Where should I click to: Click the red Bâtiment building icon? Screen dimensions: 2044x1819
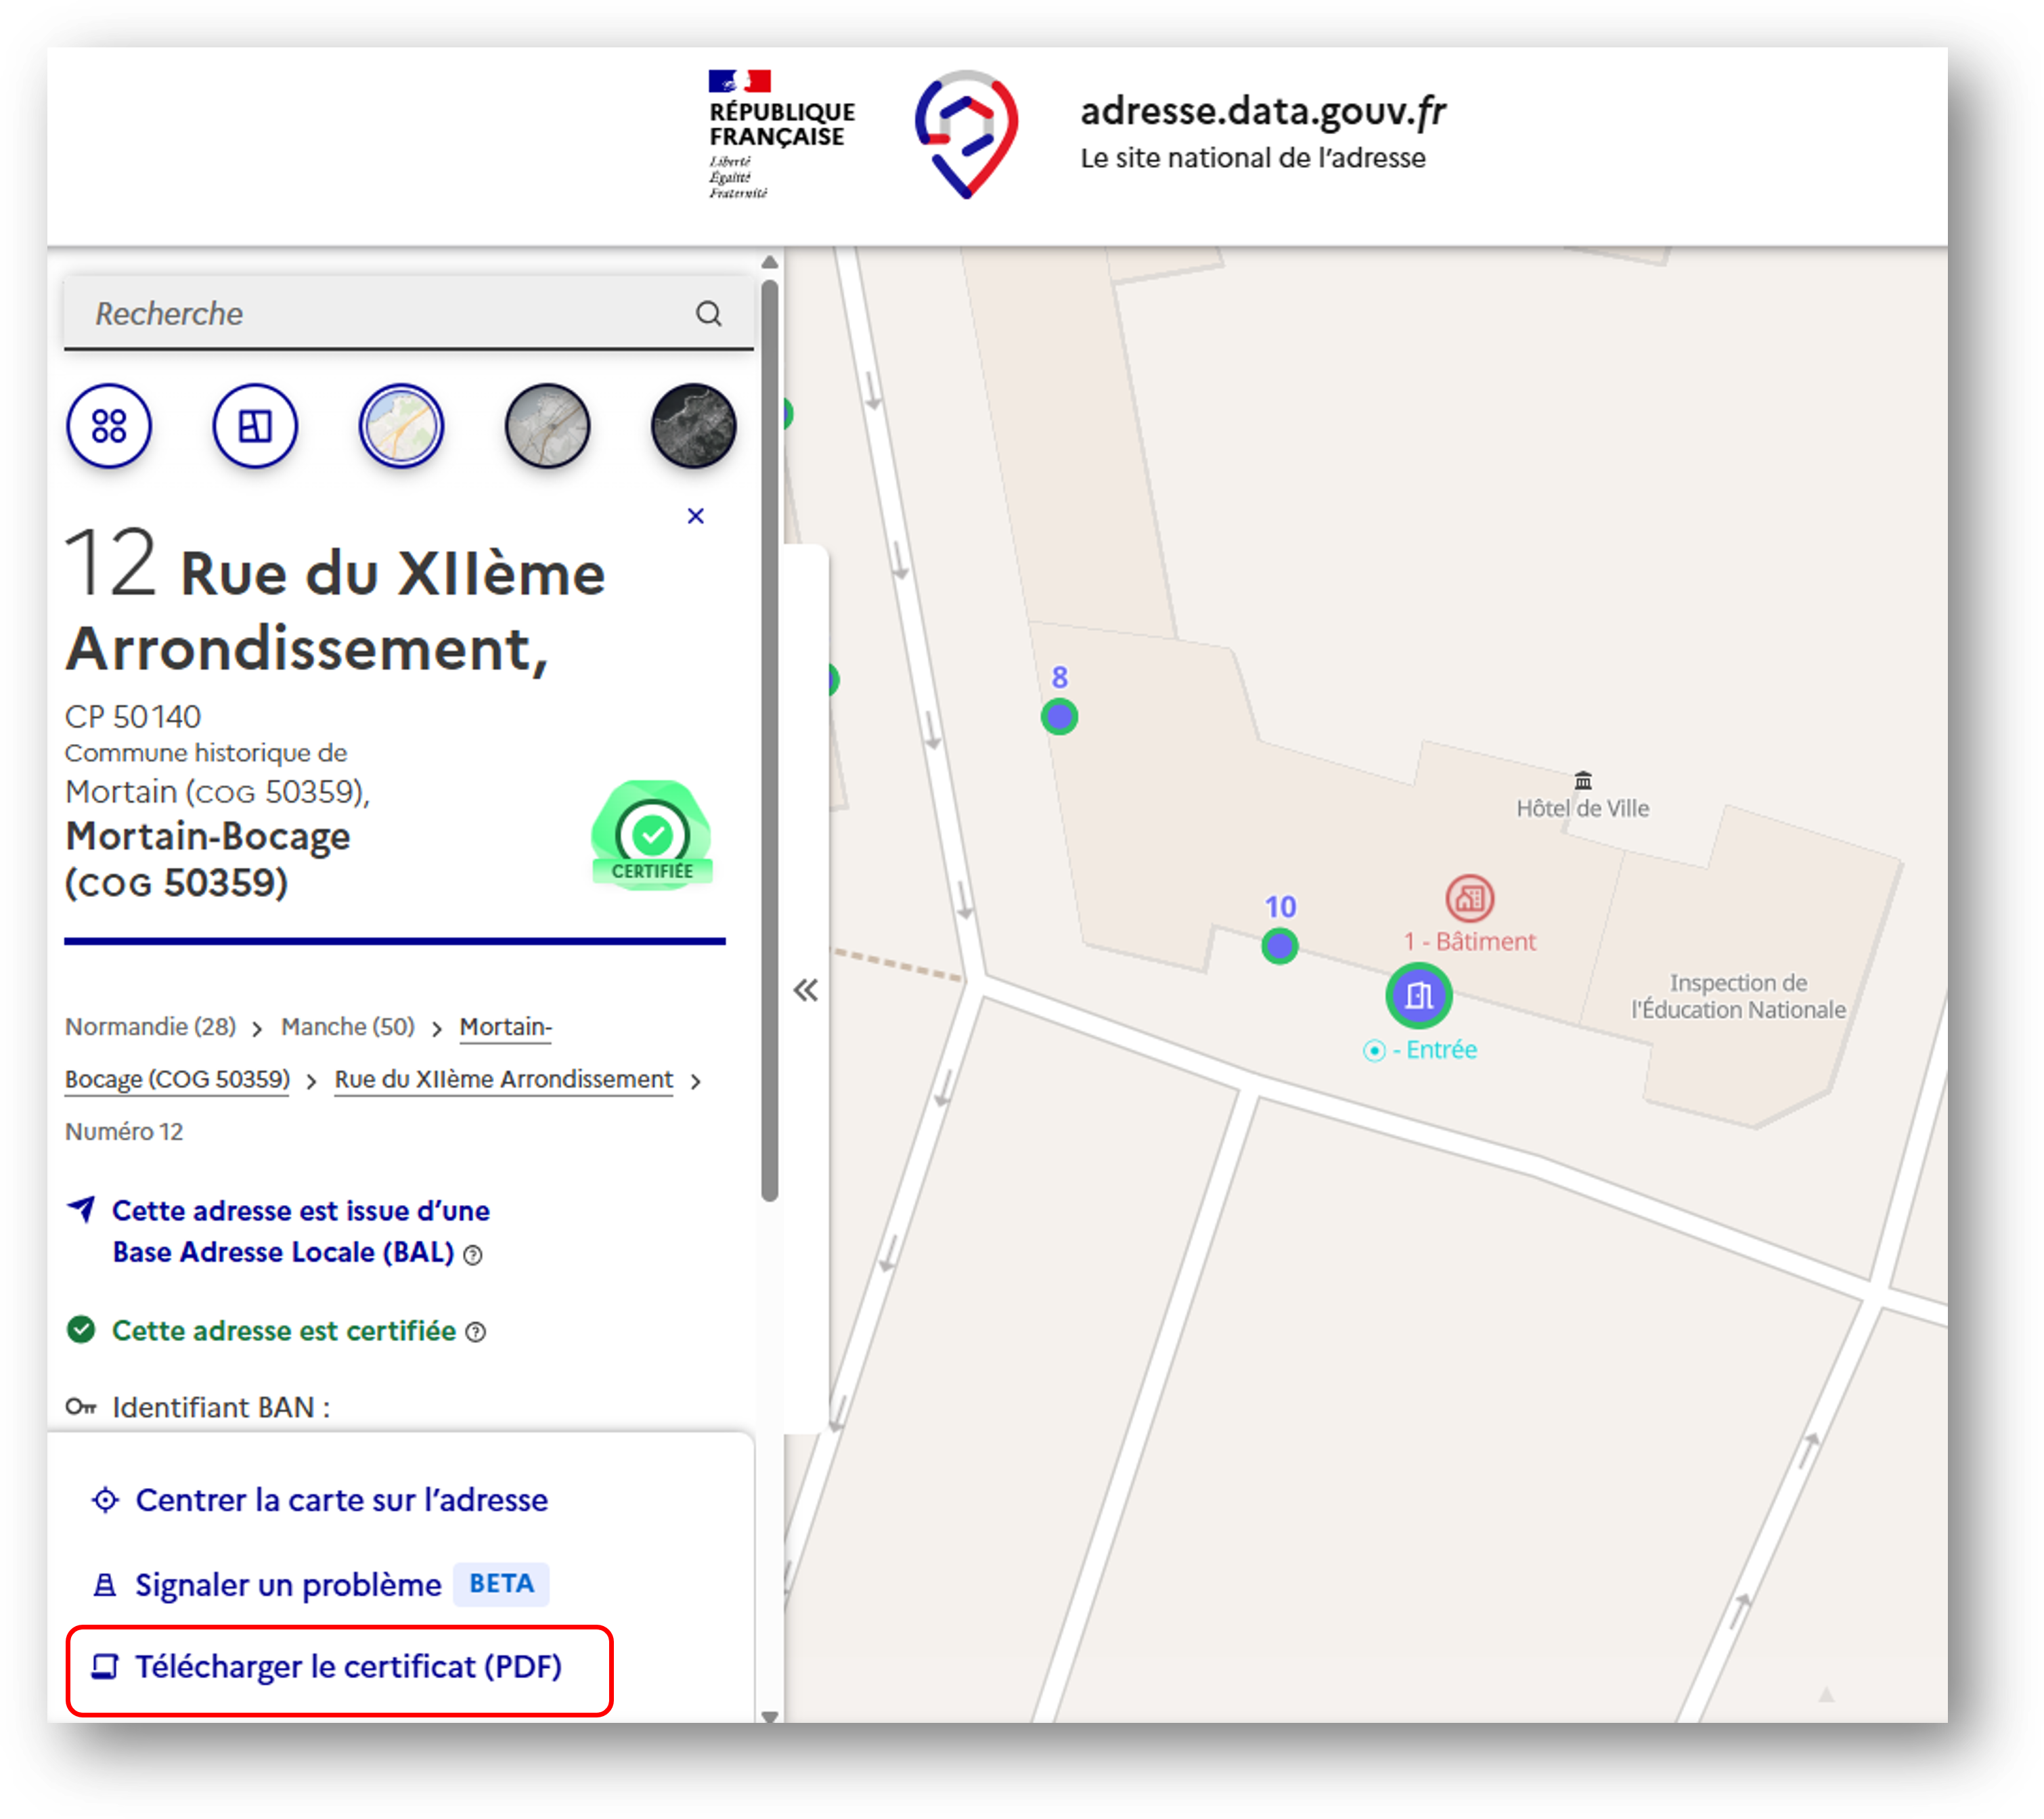(x=1469, y=898)
